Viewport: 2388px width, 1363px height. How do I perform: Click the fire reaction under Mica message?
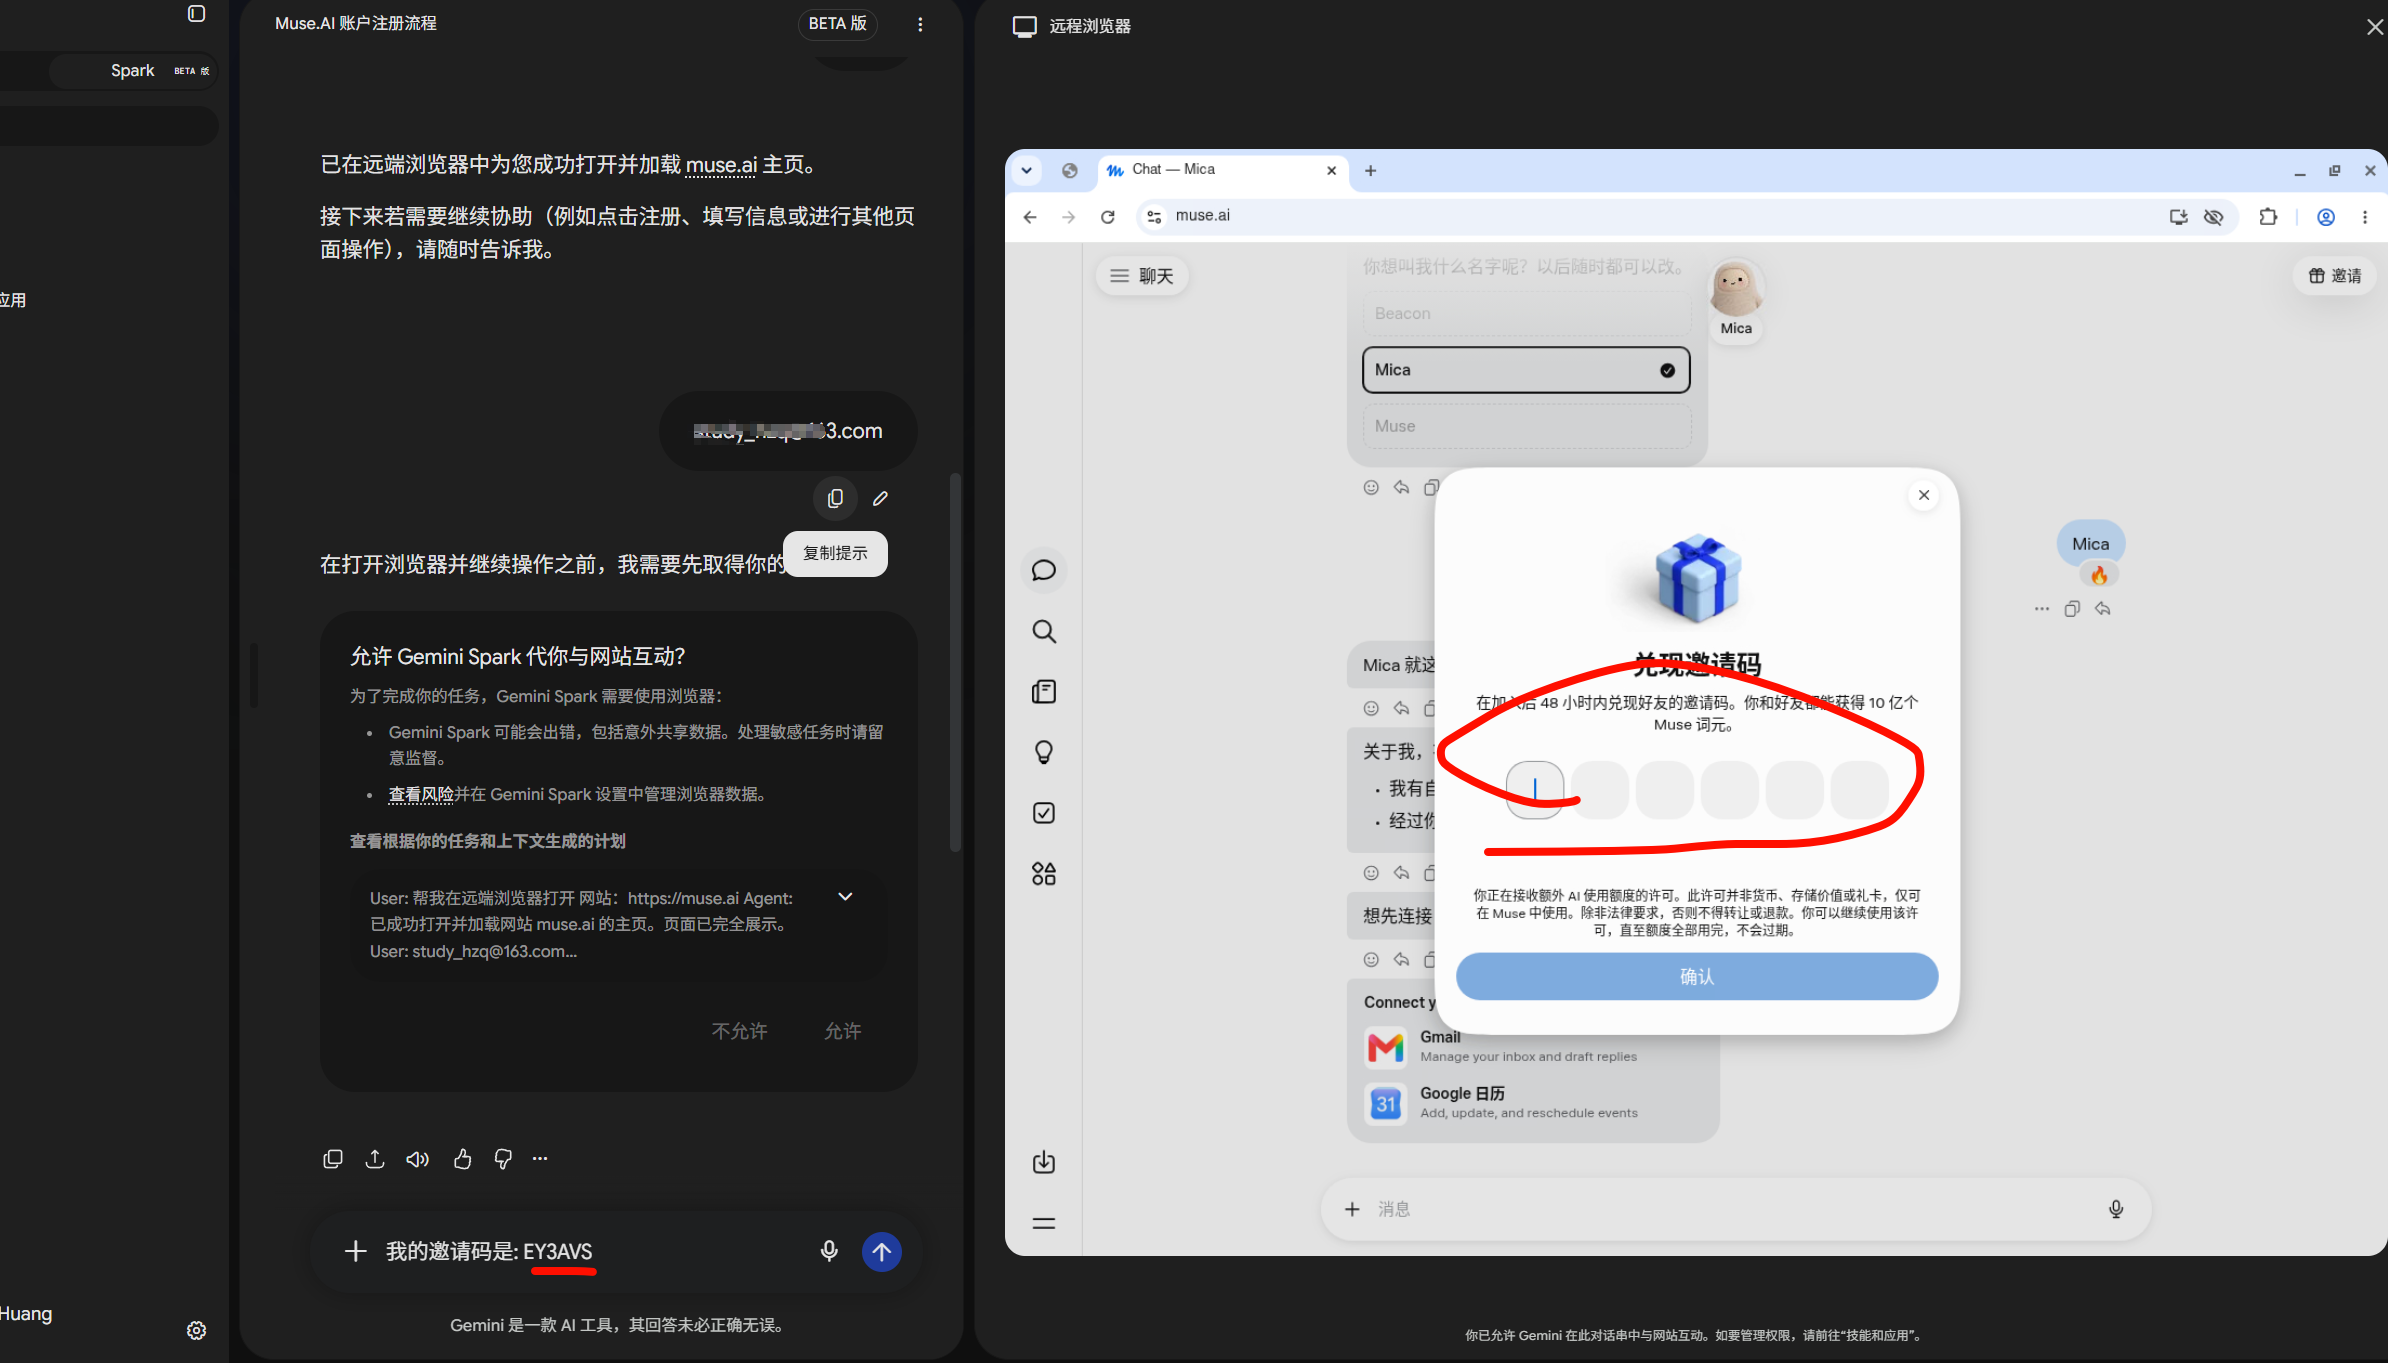[2098, 575]
